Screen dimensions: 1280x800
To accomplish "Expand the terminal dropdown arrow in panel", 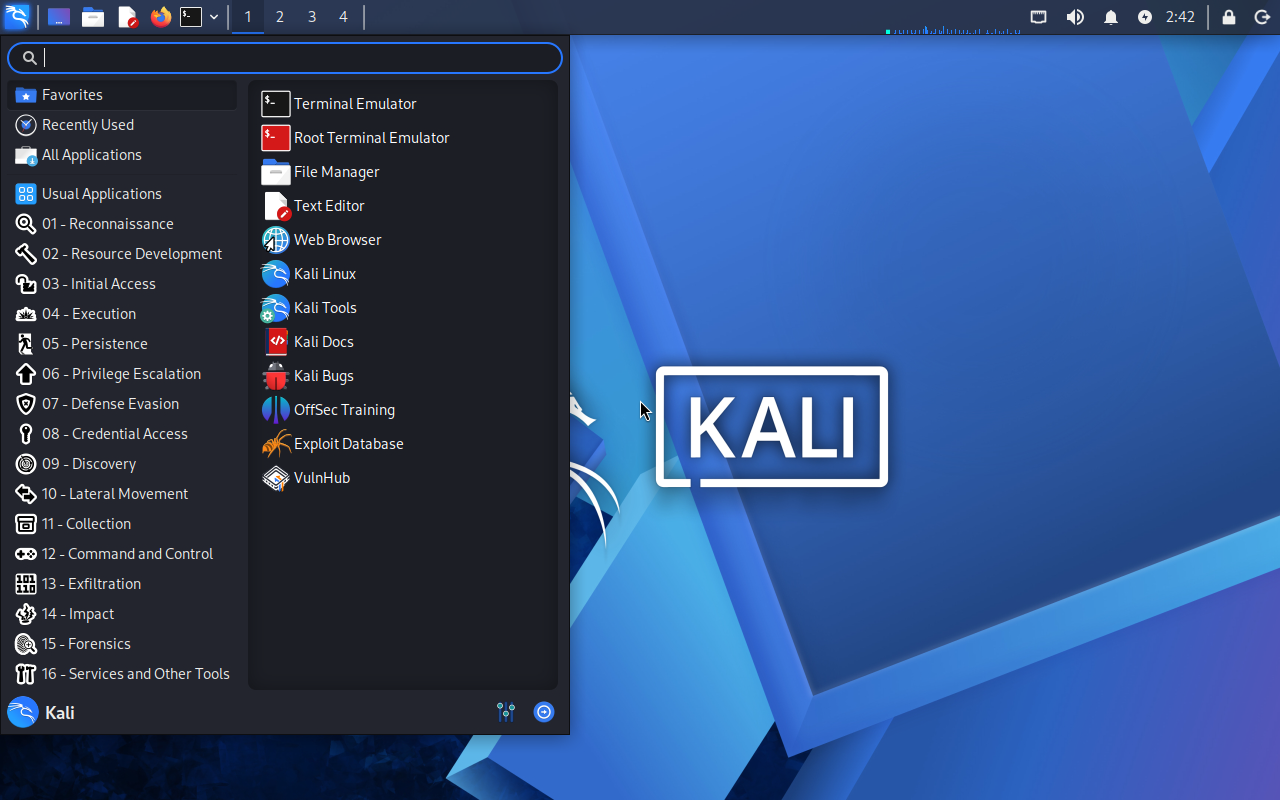I will coord(214,17).
